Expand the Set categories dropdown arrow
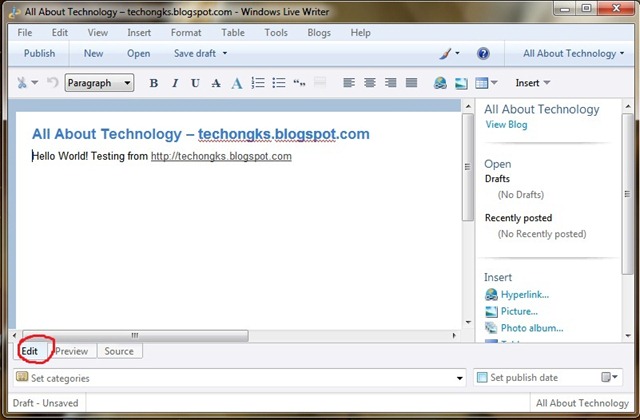Image resolution: width=640 pixels, height=420 pixels. point(460,378)
